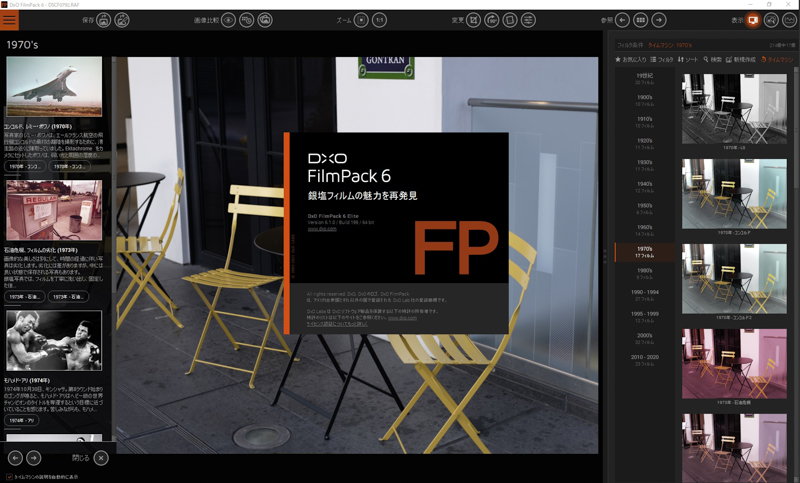Open the ライセンス認証 link in the About box
The height and width of the screenshot is (483, 800).
[x=337, y=324]
